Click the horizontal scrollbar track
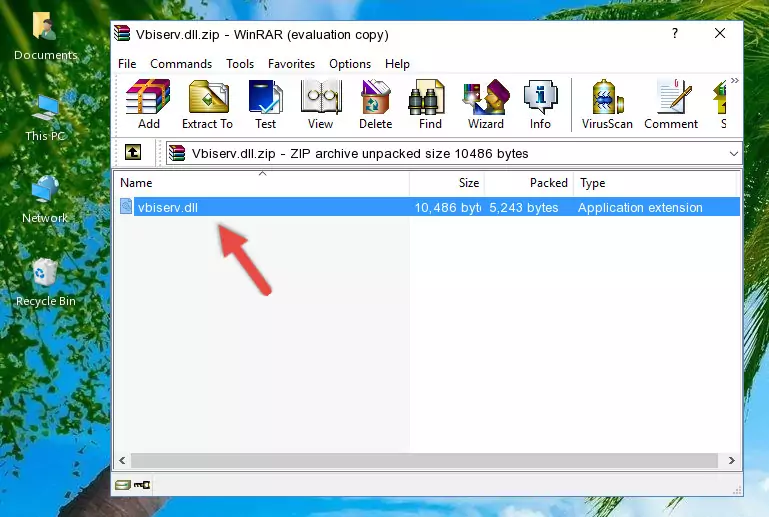Image resolution: width=769 pixels, height=517 pixels. pos(424,461)
